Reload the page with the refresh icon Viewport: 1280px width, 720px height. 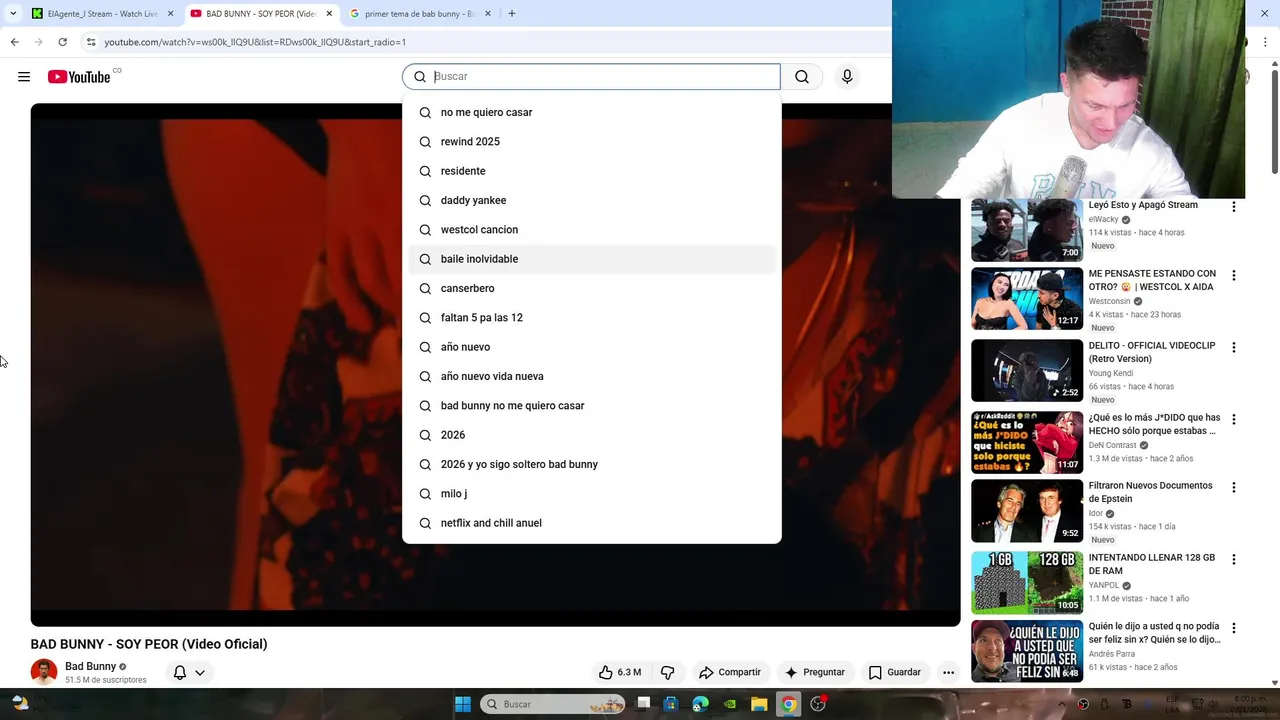point(62,42)
